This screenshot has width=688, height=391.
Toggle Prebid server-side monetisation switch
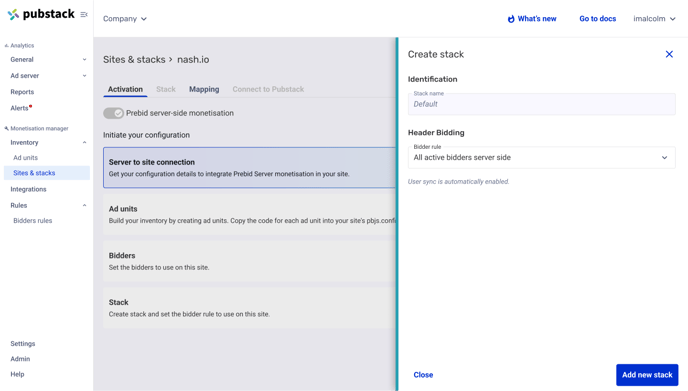(x=113, y=113)
